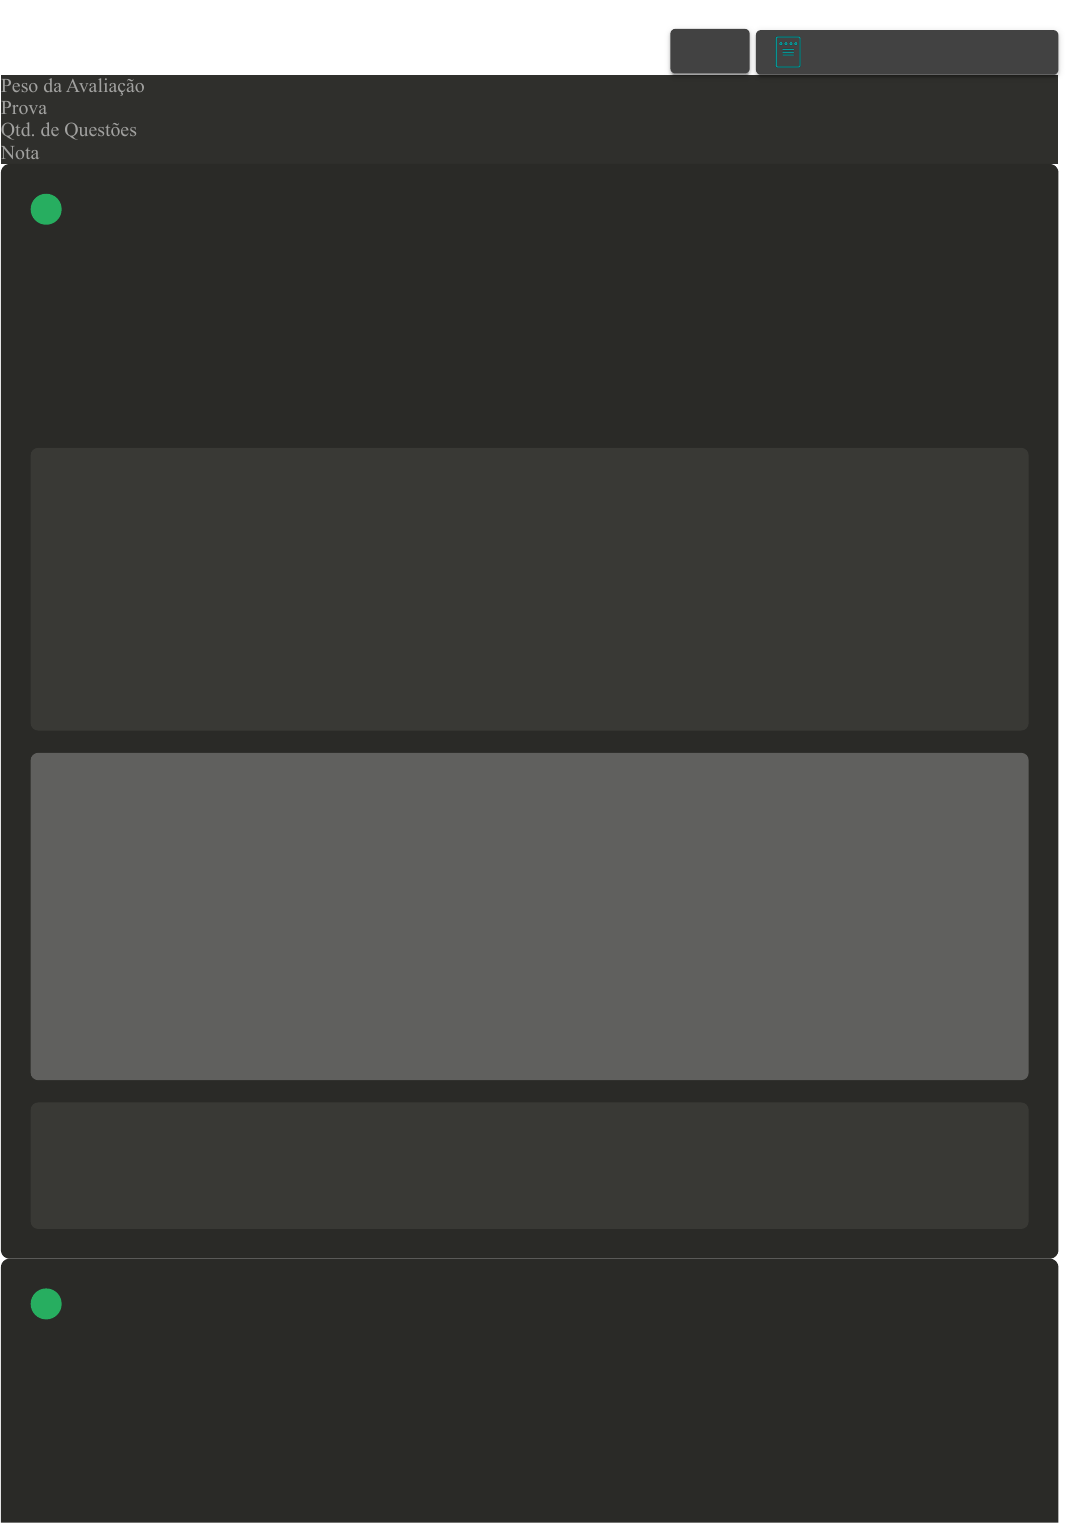Image resolution: width=1067 pixels, height=1523 pixels.
Task: Click gap between first and highlighted answer boxes
Action: pos(529,742)
